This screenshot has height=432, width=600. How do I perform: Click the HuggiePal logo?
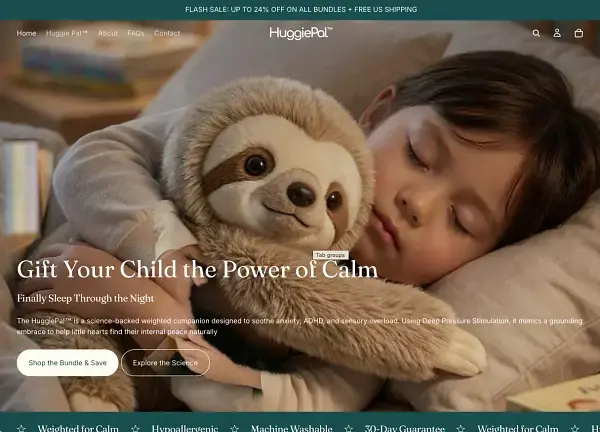(301, 33)
